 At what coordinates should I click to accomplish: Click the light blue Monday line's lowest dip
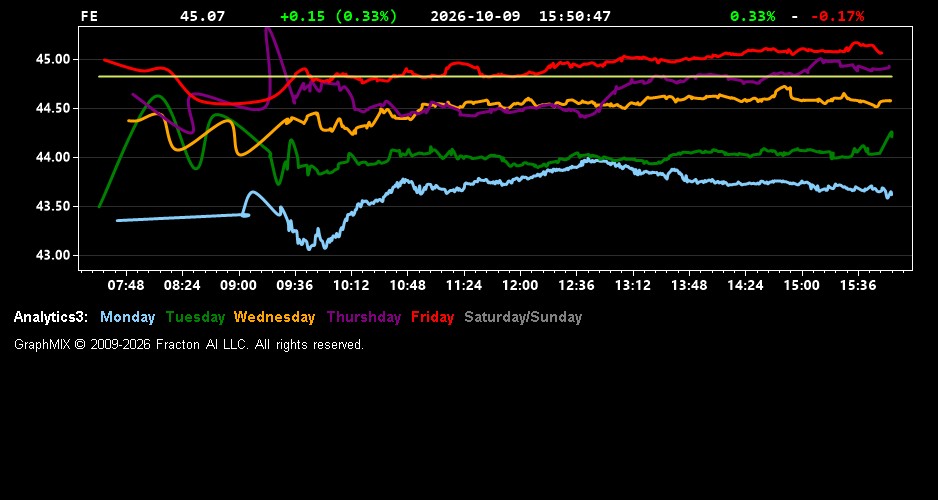point(309,248)
